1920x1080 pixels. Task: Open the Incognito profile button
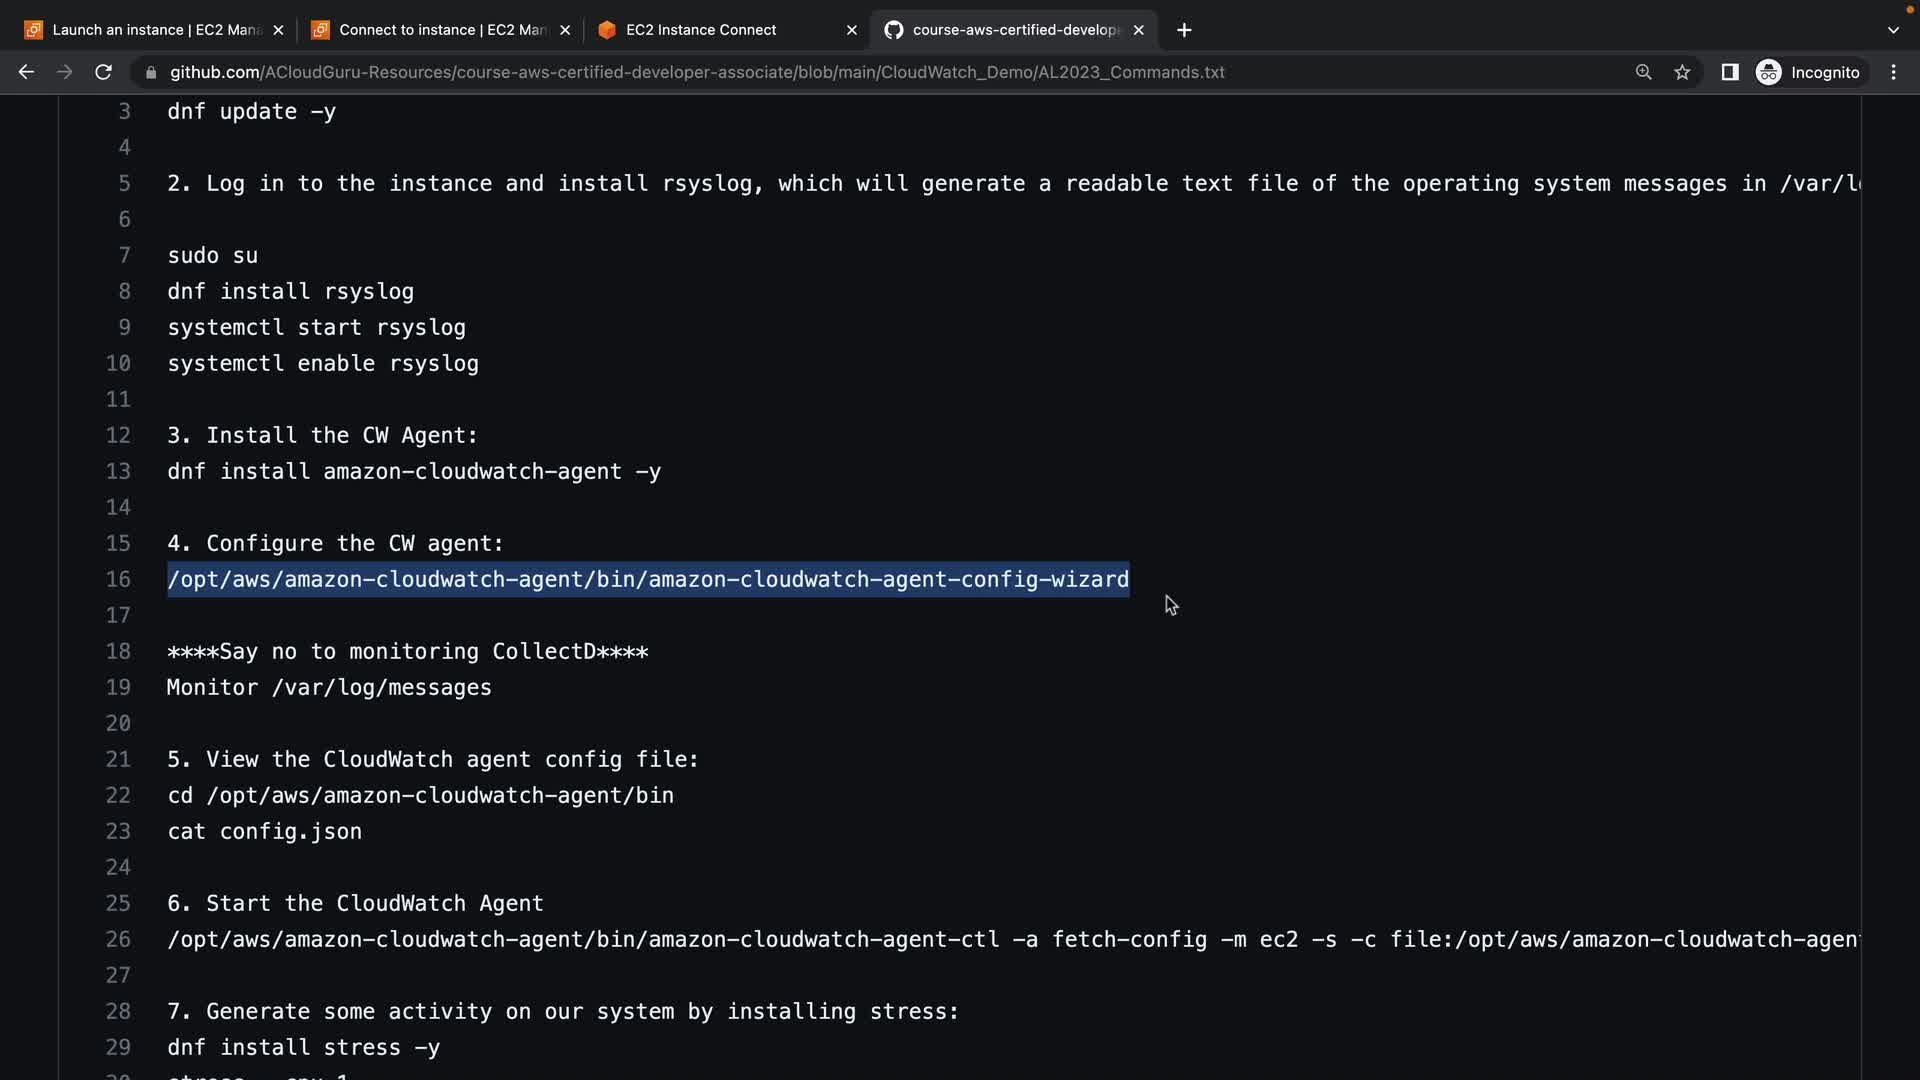[1808, 72]
